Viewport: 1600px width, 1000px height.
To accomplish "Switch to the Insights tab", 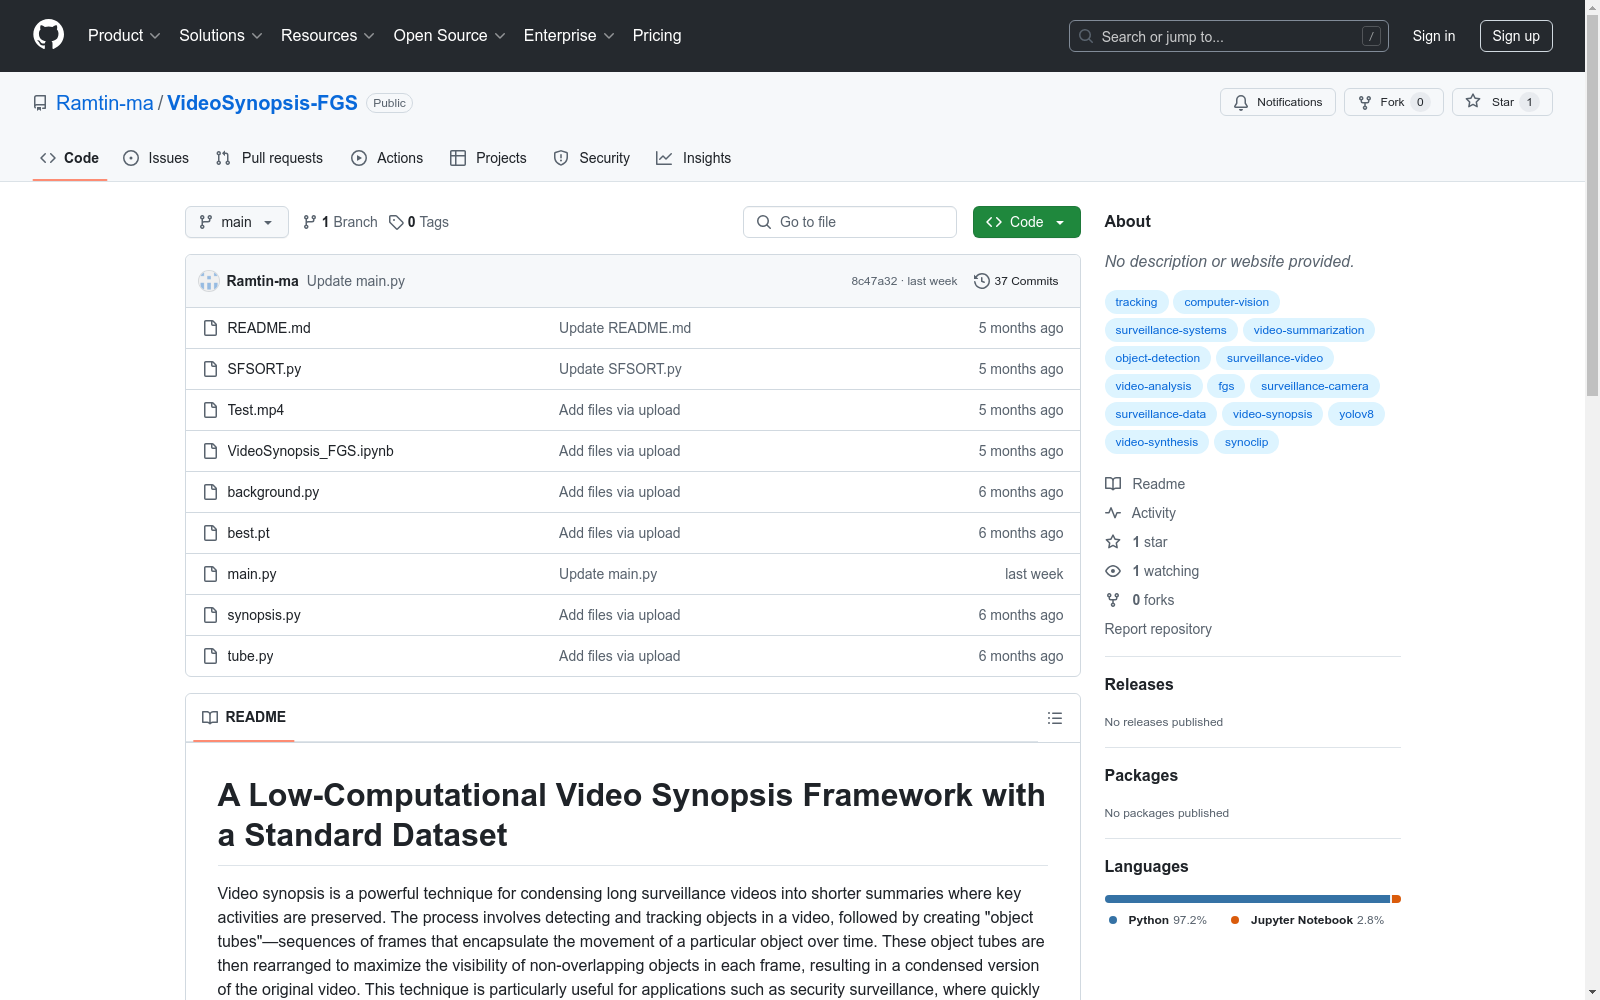I will [693, 158].
